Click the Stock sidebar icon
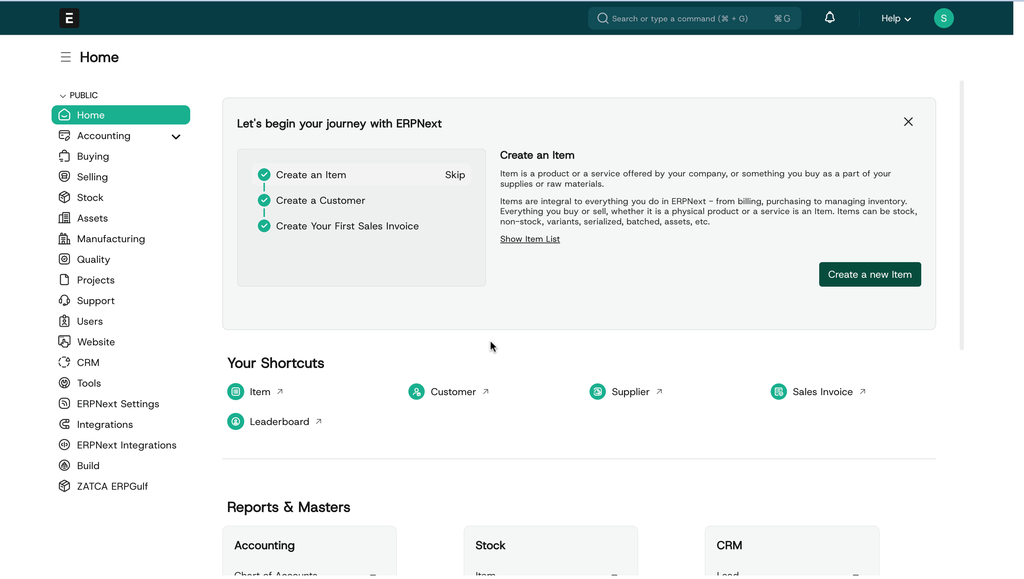The height and width of the screenshot is (579, 1024). click(64, 197)
